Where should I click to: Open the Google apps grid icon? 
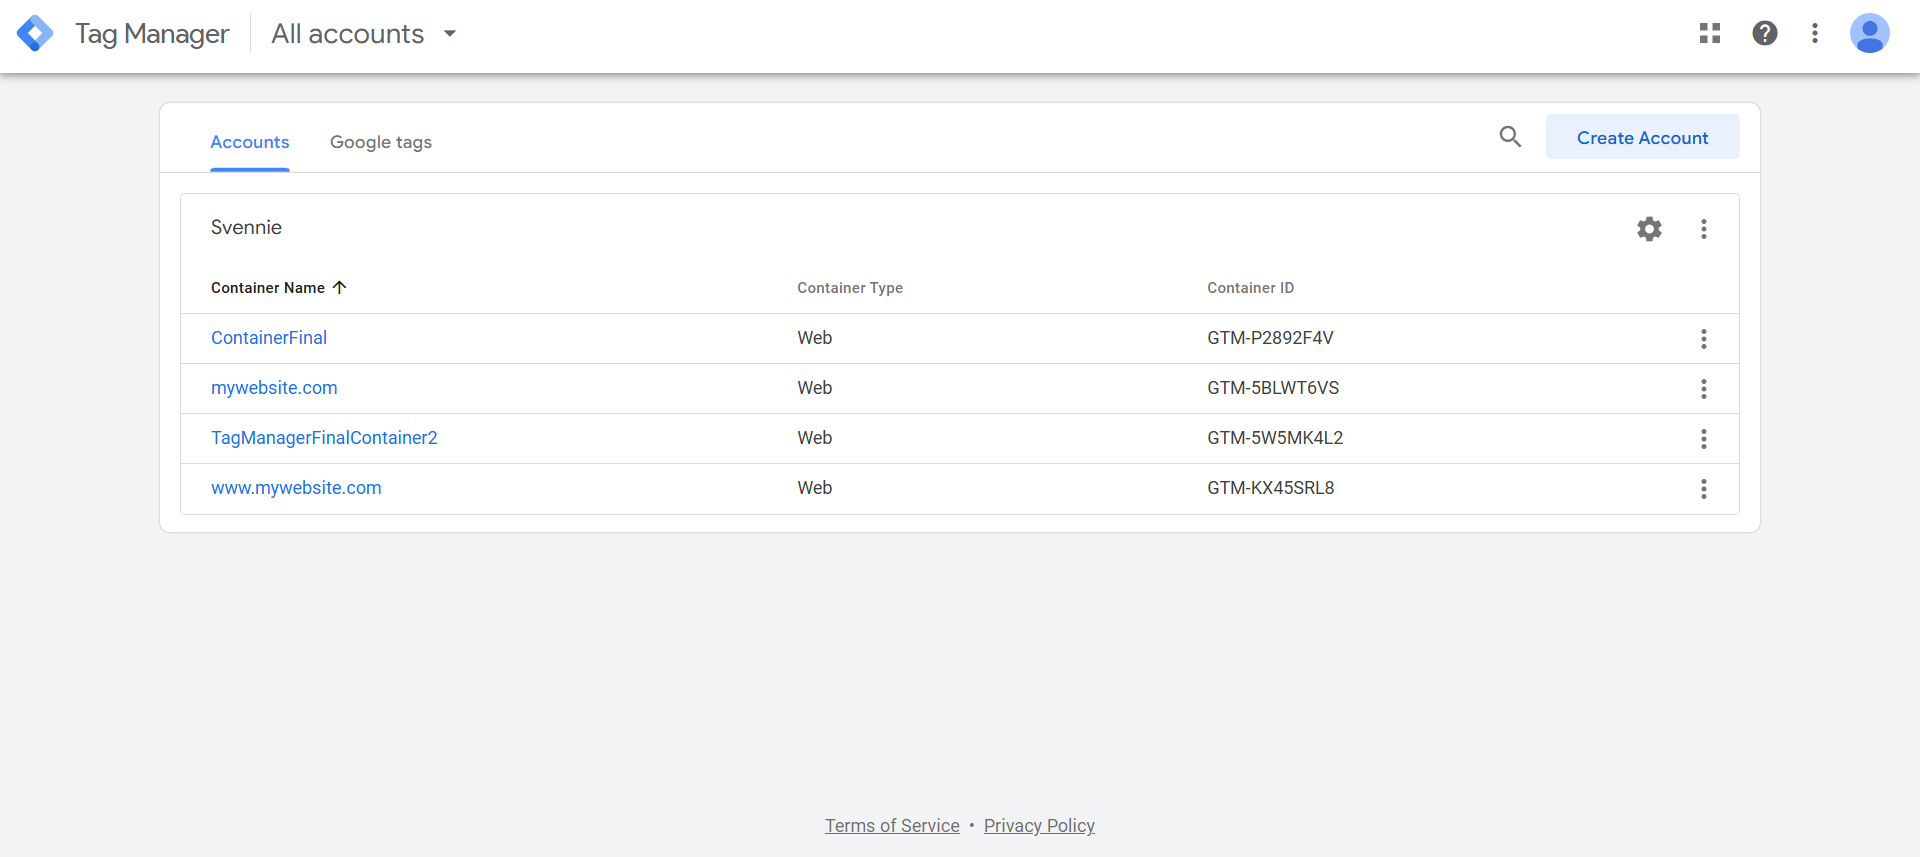pos(1710,33)
